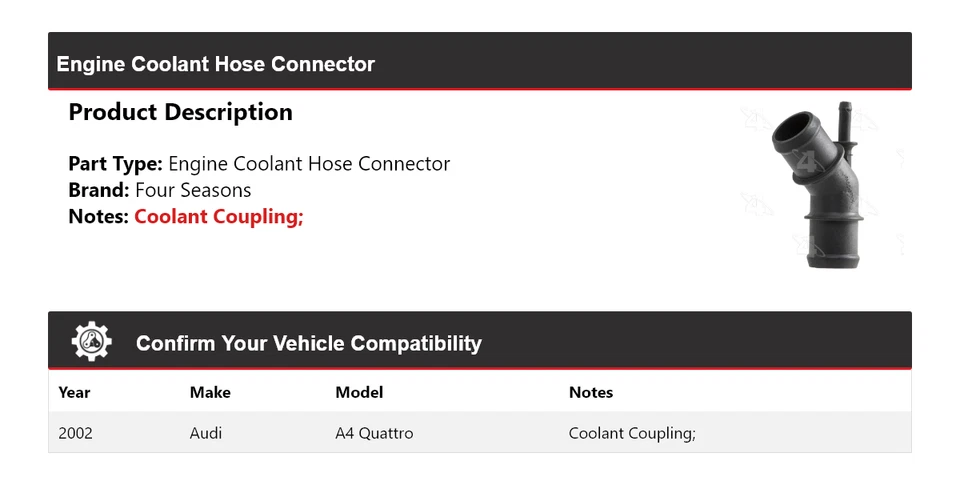960x485 pixels.
Task: Select the Make column header
Action: (x=210, y=392)
